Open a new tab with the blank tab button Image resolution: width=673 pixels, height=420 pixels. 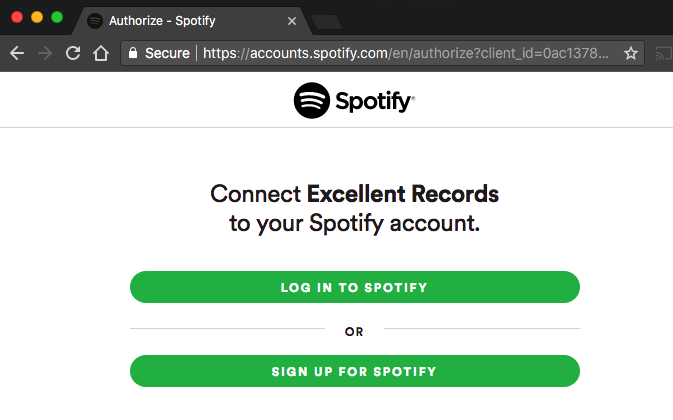326,22
